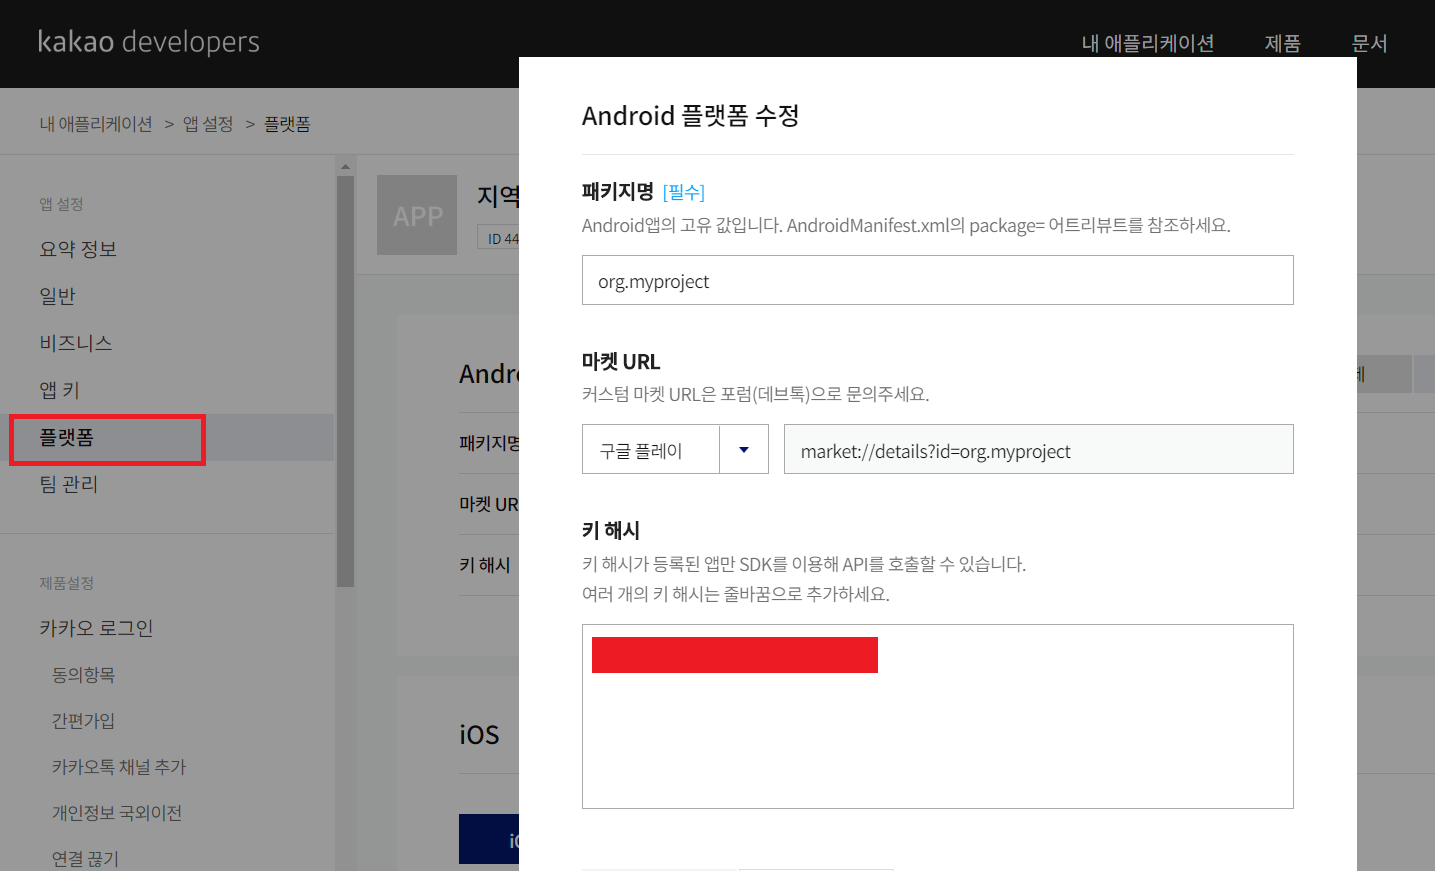Click the 패키지명 input field

click(938, 280)
